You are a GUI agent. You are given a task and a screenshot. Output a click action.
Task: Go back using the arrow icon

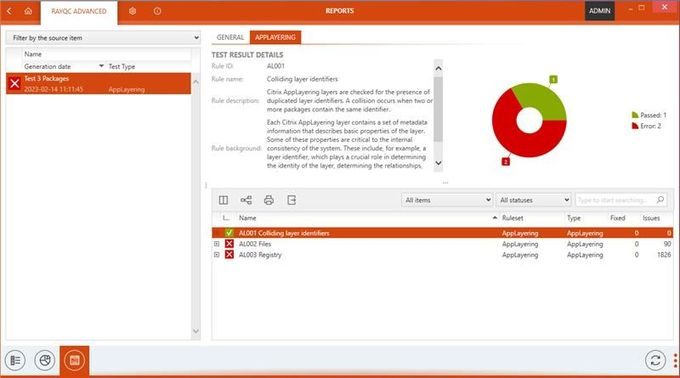[x=9, y=11]
